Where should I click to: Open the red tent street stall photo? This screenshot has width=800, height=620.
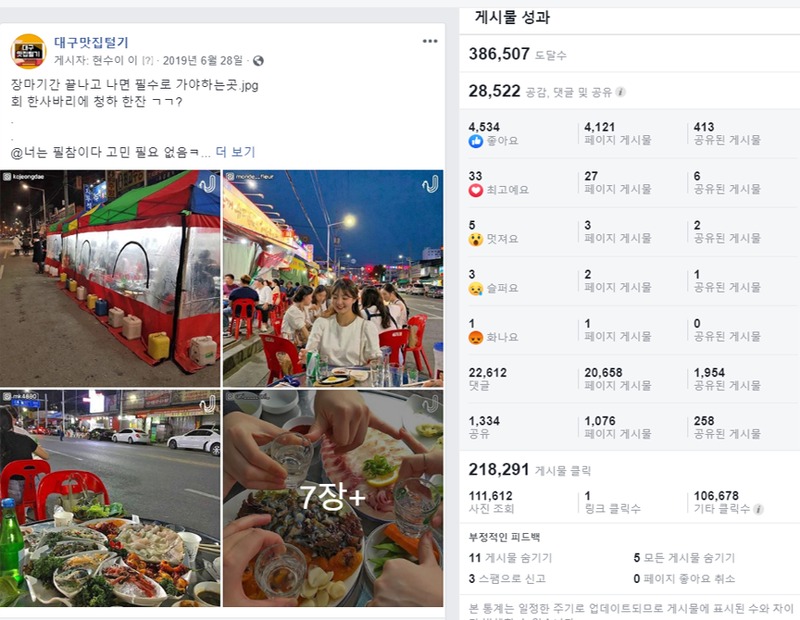point(110,278)
